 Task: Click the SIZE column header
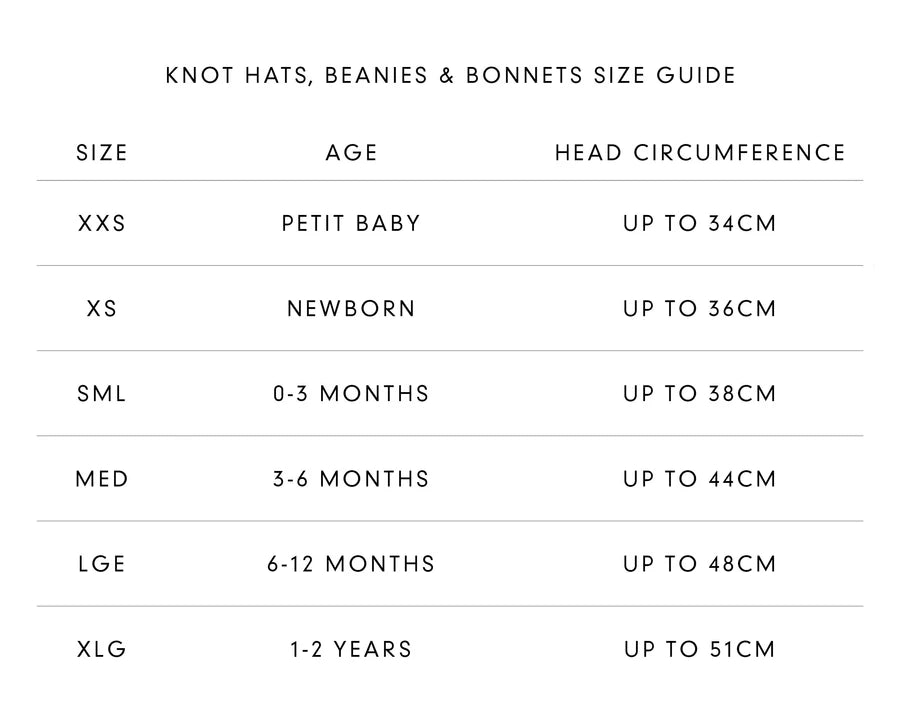[x=102, y=153]
